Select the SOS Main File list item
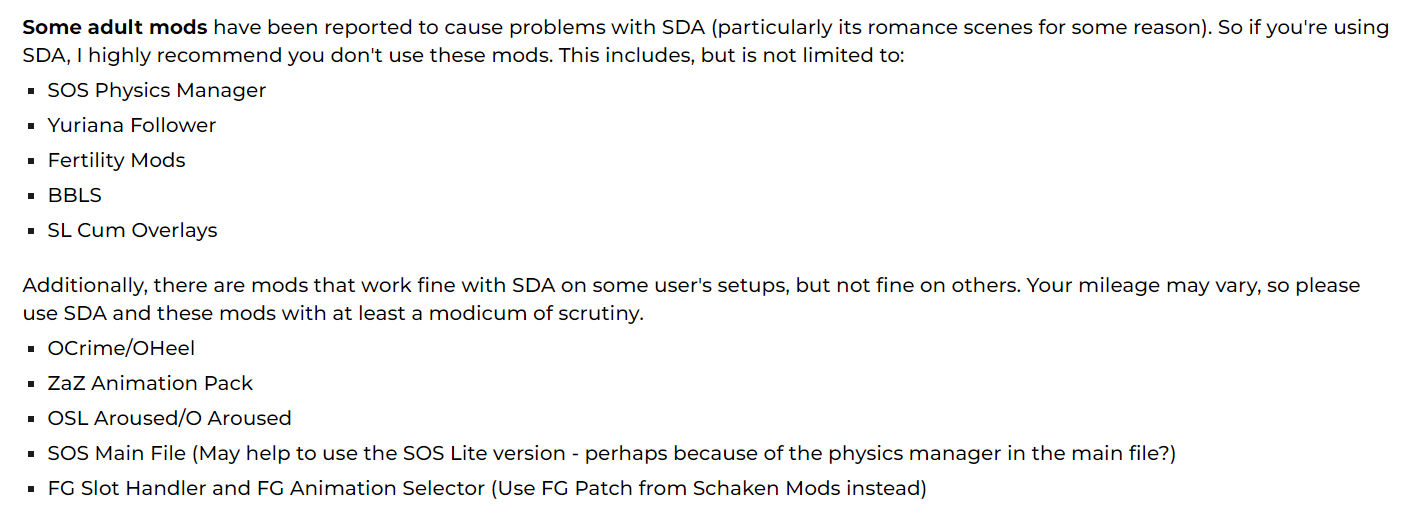Screen dimensions: 1422x511 click(612, 453)
